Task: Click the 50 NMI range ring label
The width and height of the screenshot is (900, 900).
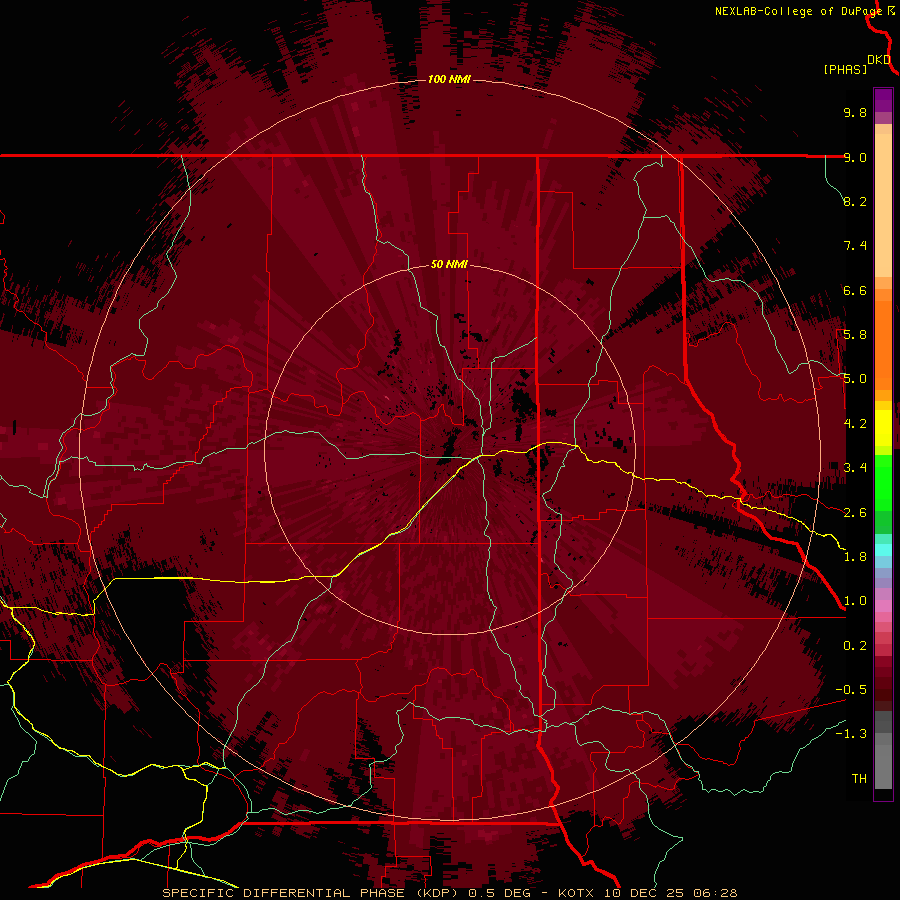Action: (x=449, y=264)
